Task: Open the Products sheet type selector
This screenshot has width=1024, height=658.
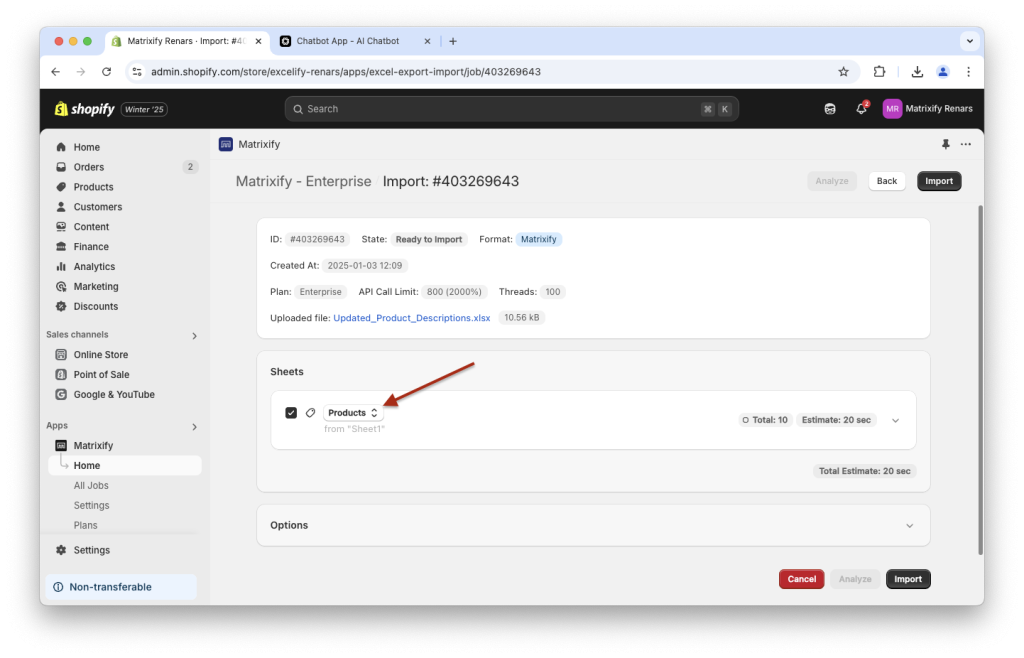Action: (x=352, y=411)
